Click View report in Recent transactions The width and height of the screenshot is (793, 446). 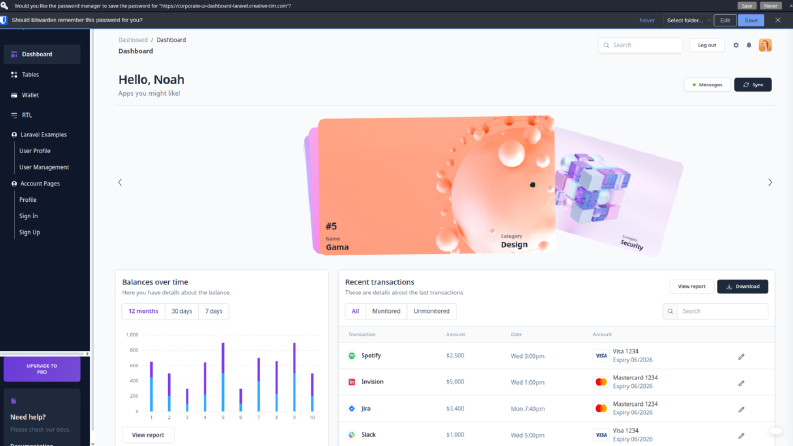tap(691, 286)
